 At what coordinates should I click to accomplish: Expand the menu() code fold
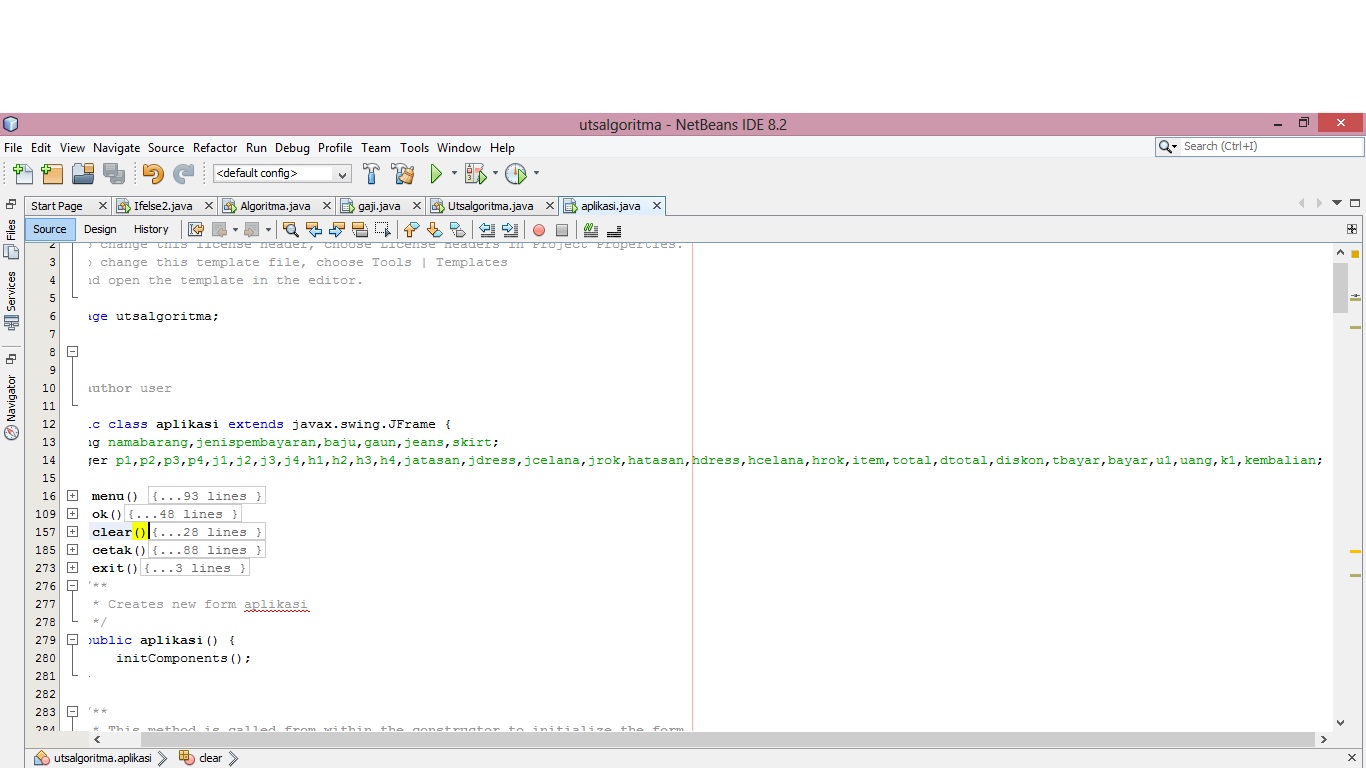click(x=71, y=495)
